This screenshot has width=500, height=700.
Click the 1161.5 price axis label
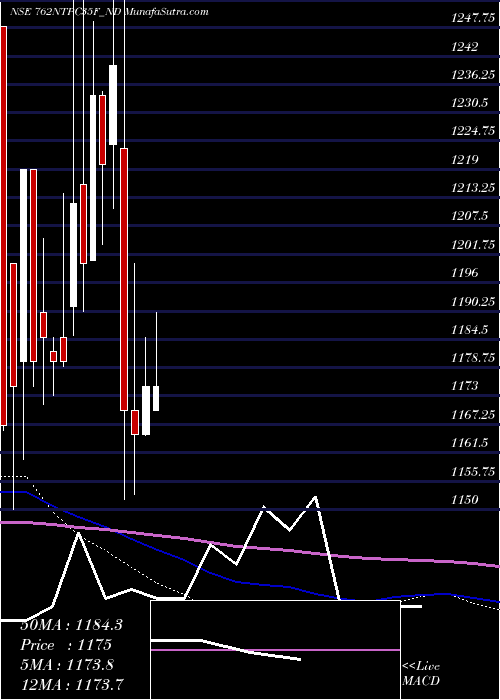click(x=470, y=443)
